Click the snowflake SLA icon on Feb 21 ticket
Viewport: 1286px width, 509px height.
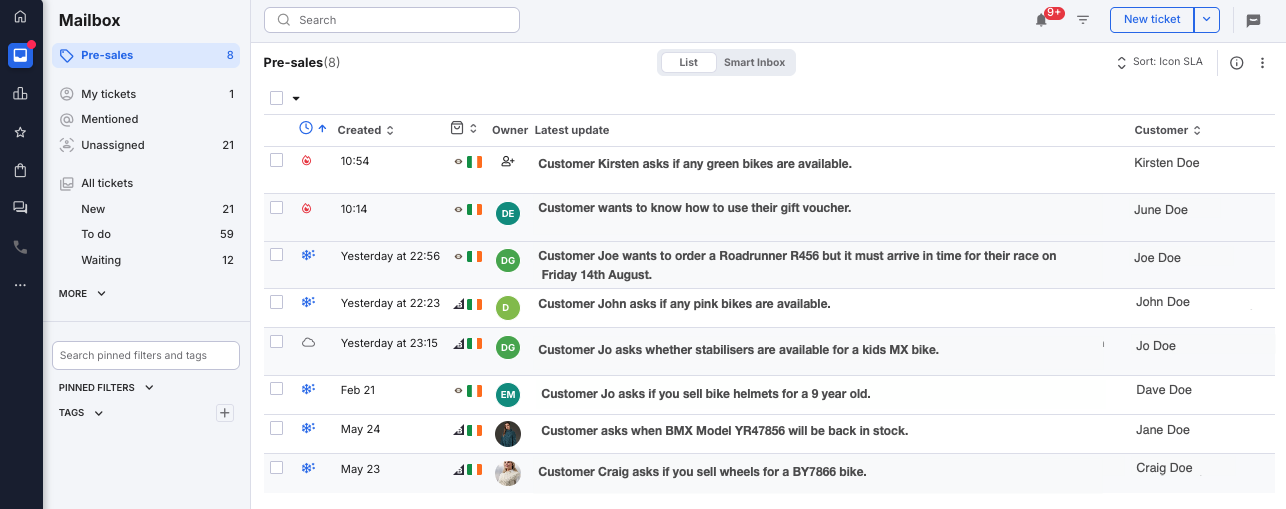point(308,389)
